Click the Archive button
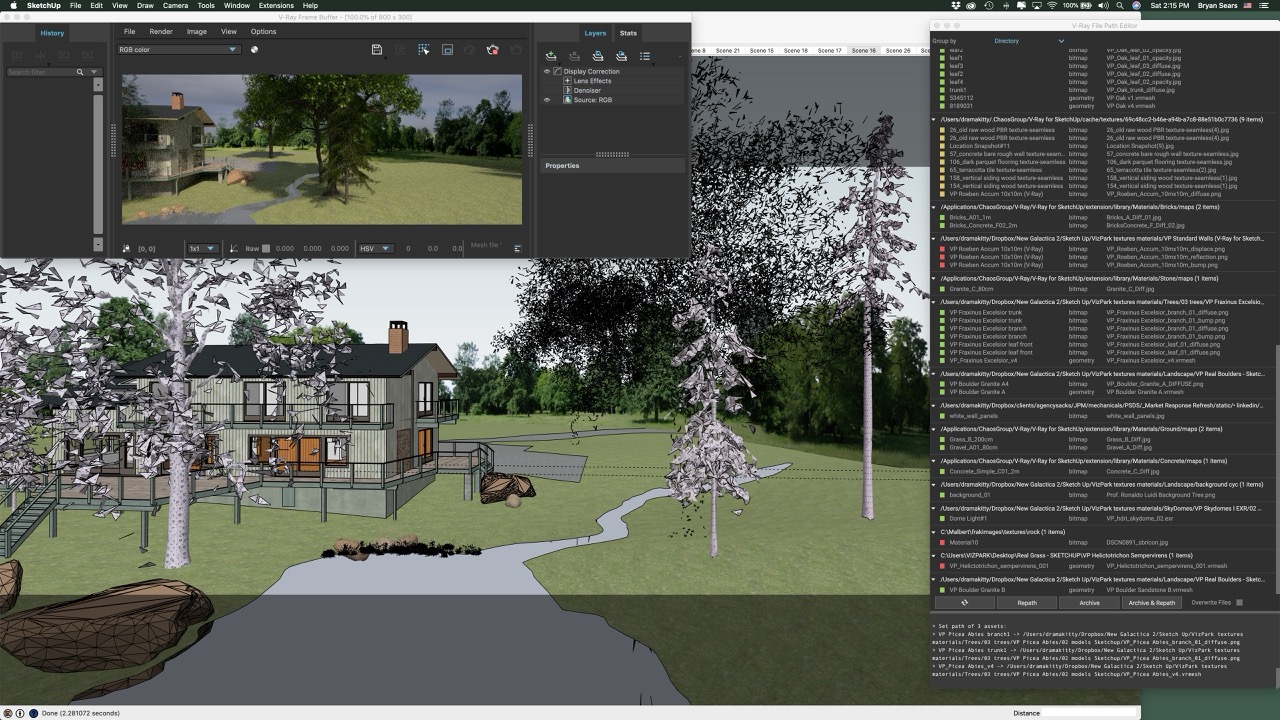The height and width of the screenshot is (720, 1280). coord(1089,603)
